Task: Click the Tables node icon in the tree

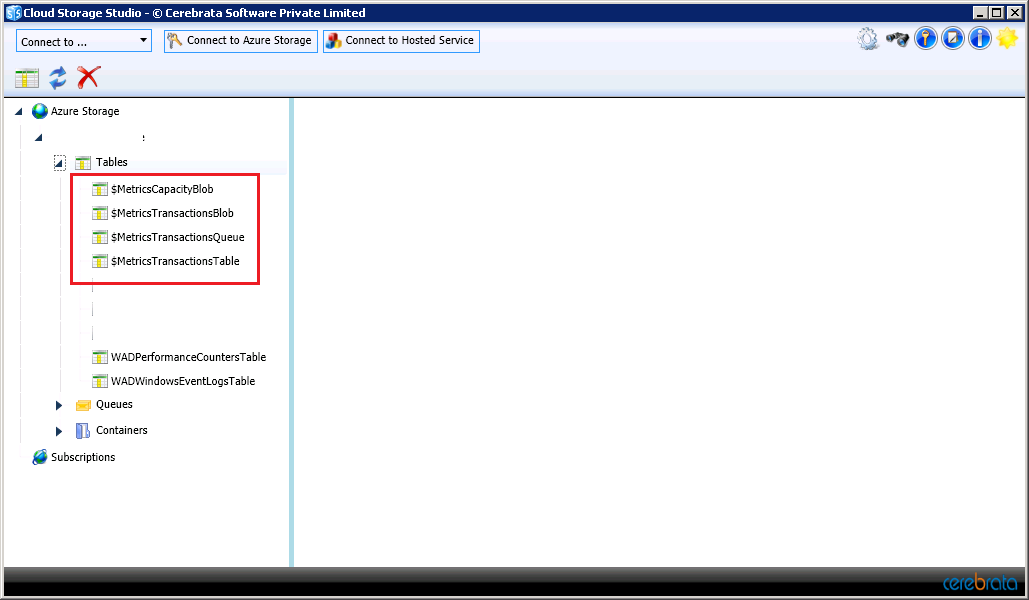Action: (x=83, y=162)
